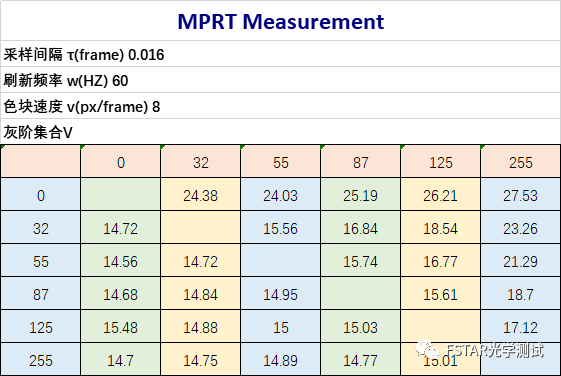
Task: Click the cell with value 14.75
Action: point(201,360)
